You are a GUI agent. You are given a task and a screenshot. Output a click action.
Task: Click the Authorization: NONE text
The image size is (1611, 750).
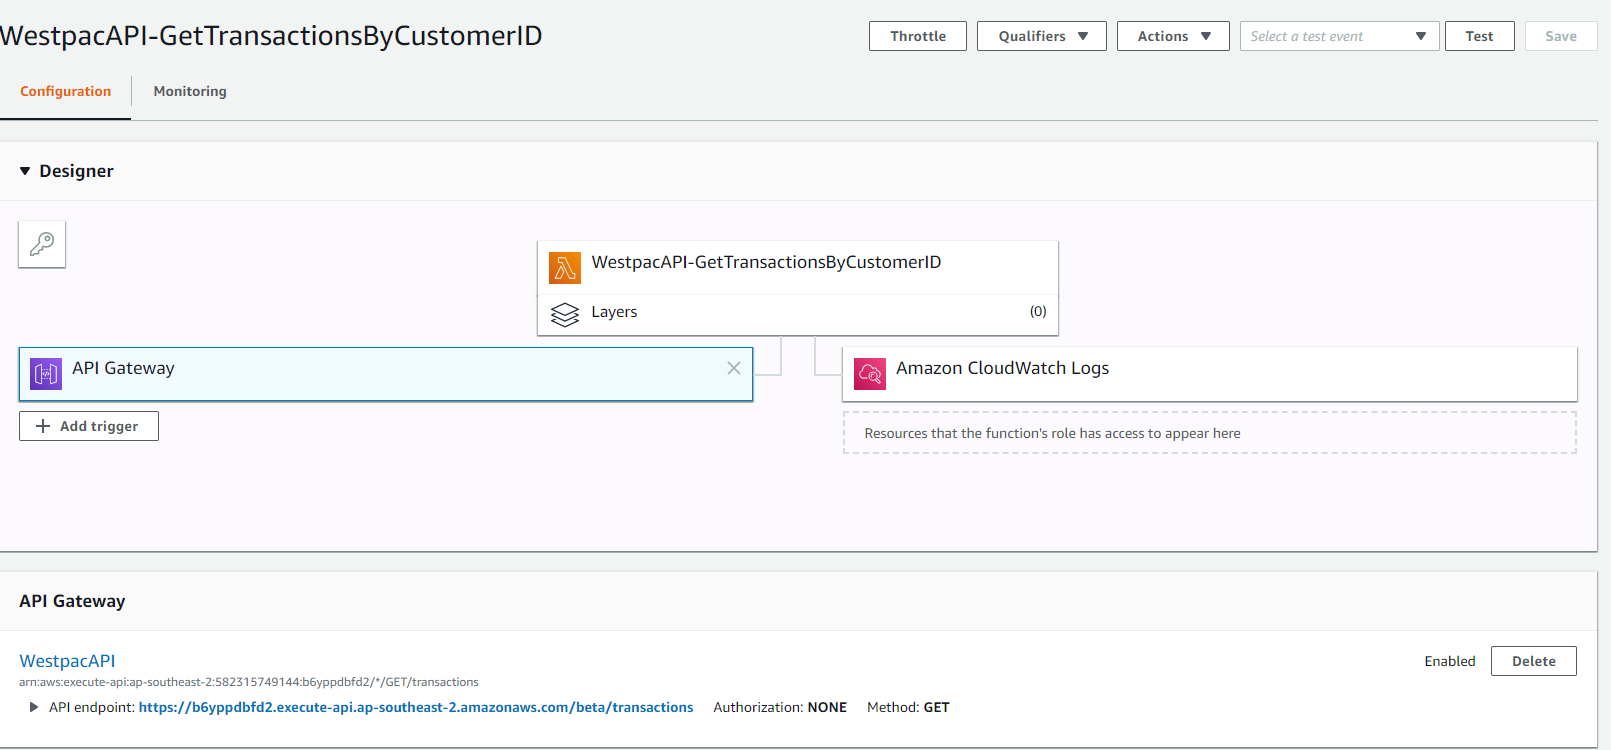click(x=780, y=707)
